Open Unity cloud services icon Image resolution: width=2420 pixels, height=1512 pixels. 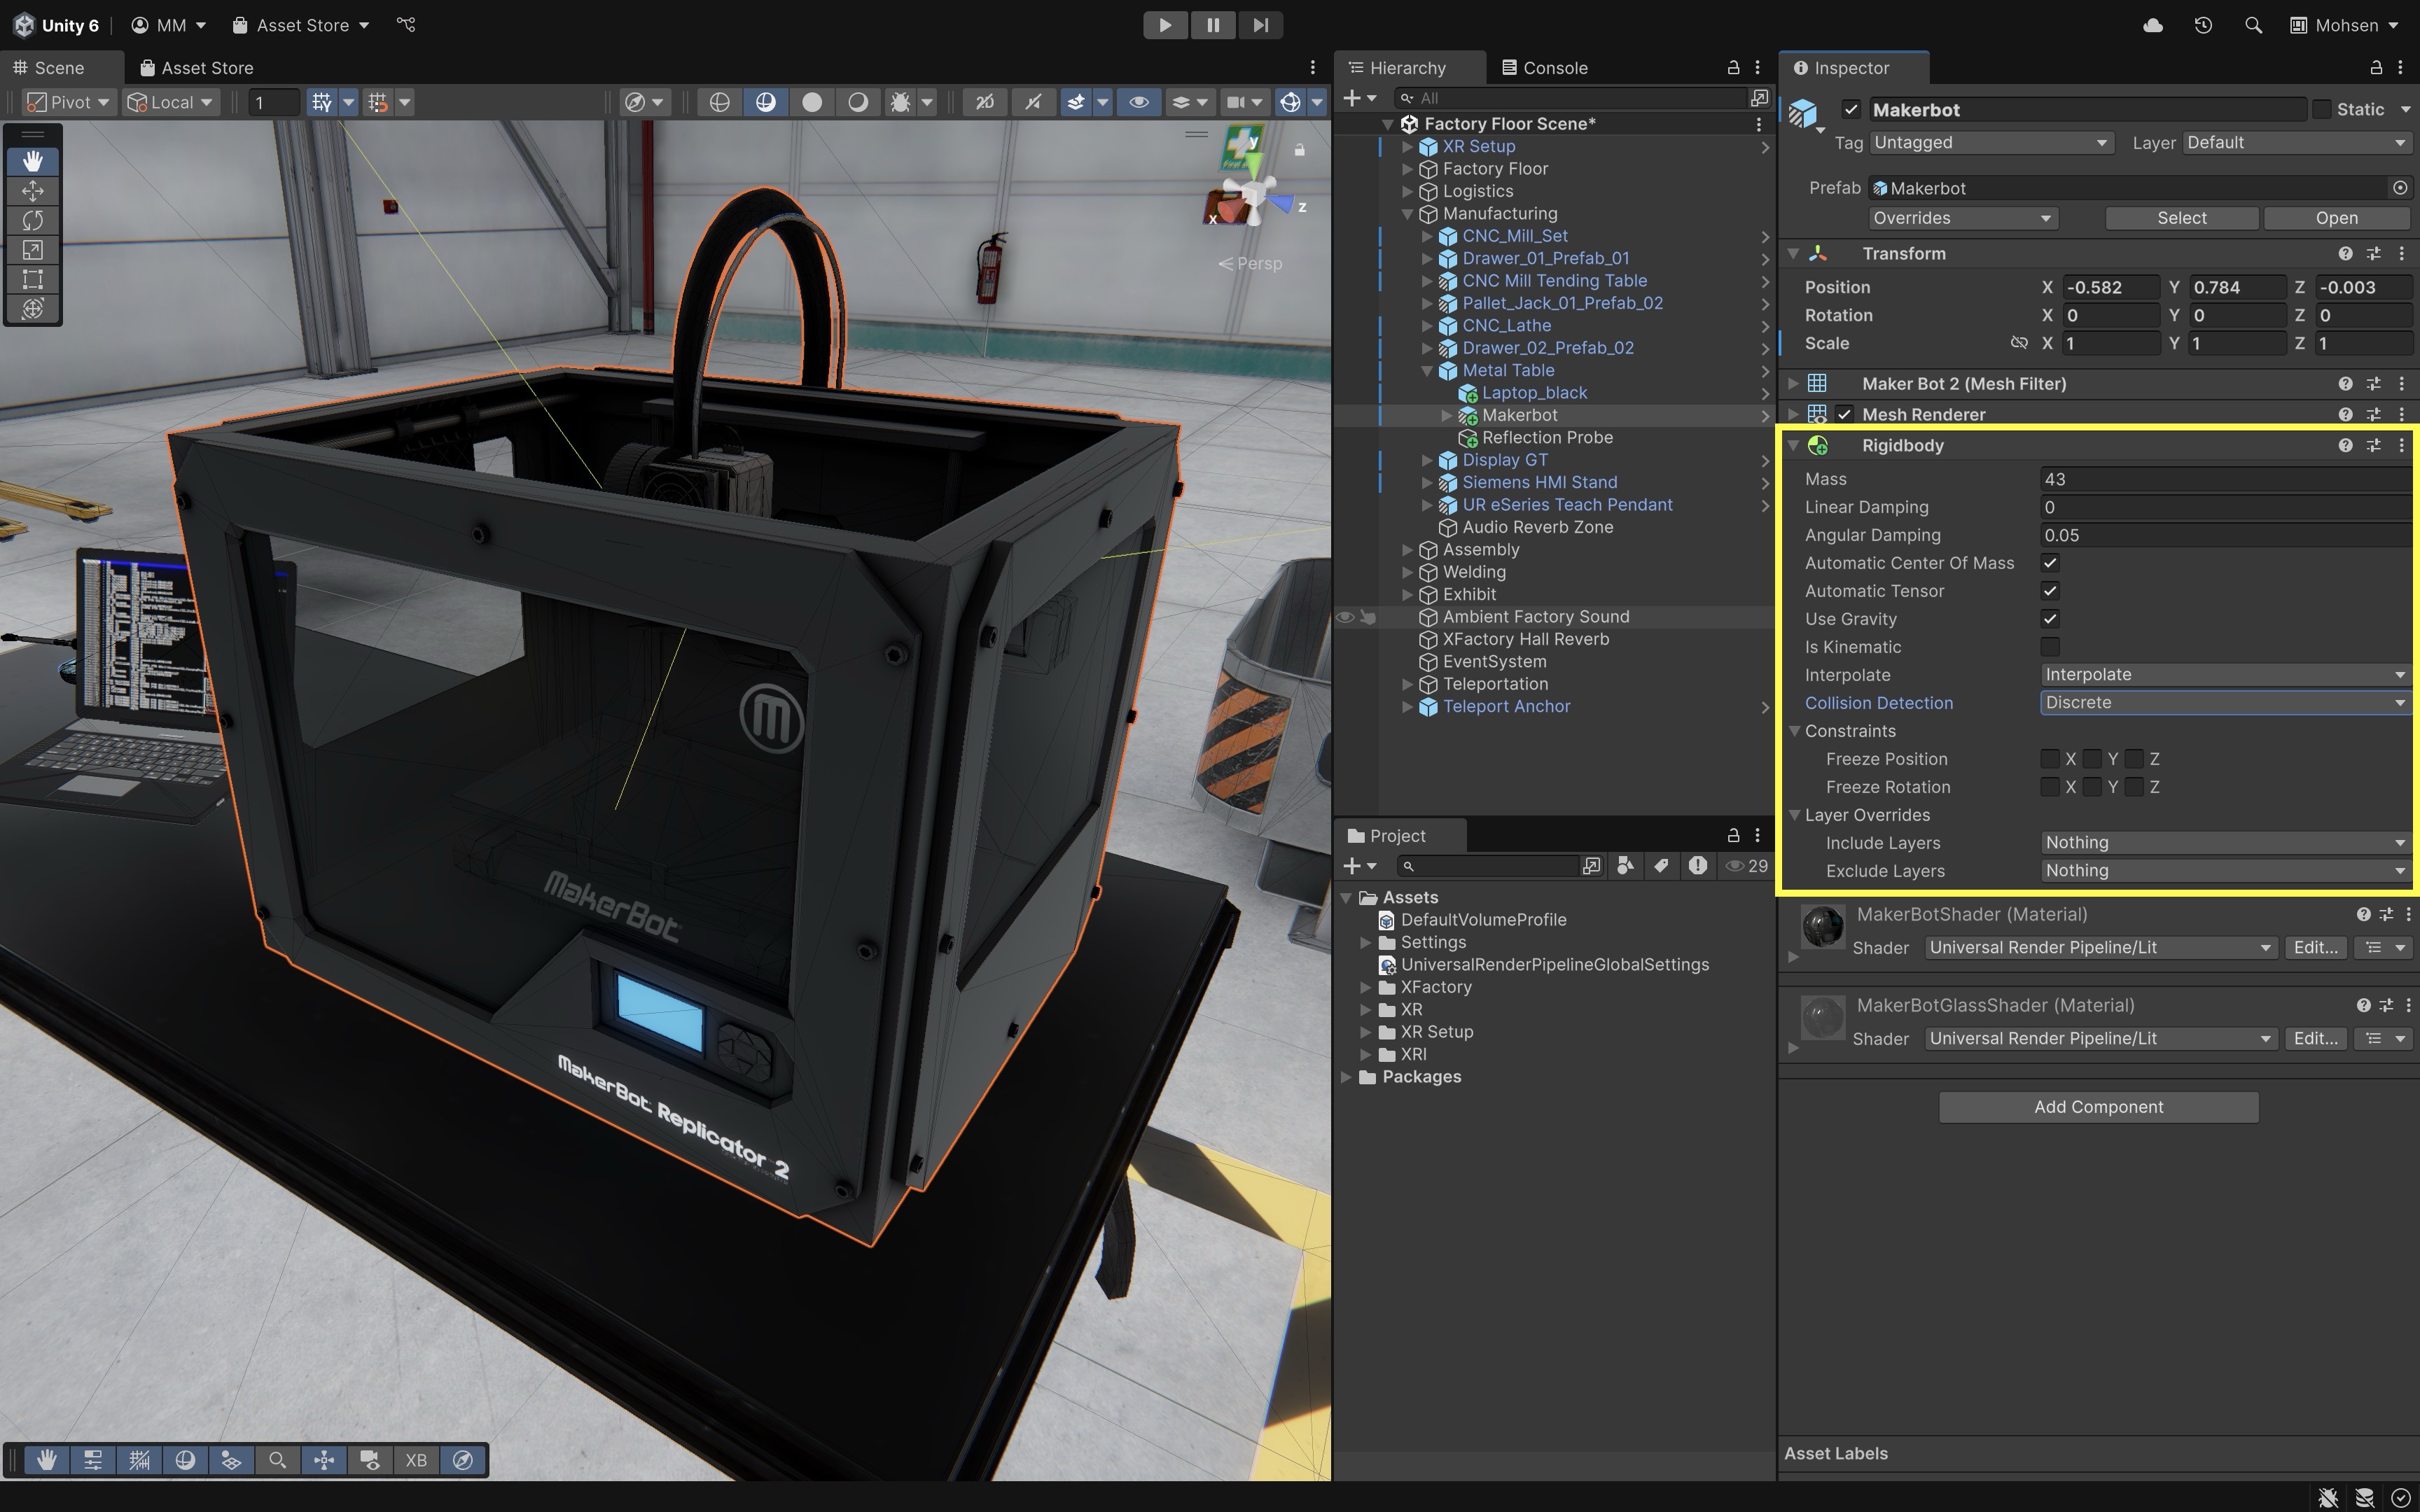point(2153,25)
